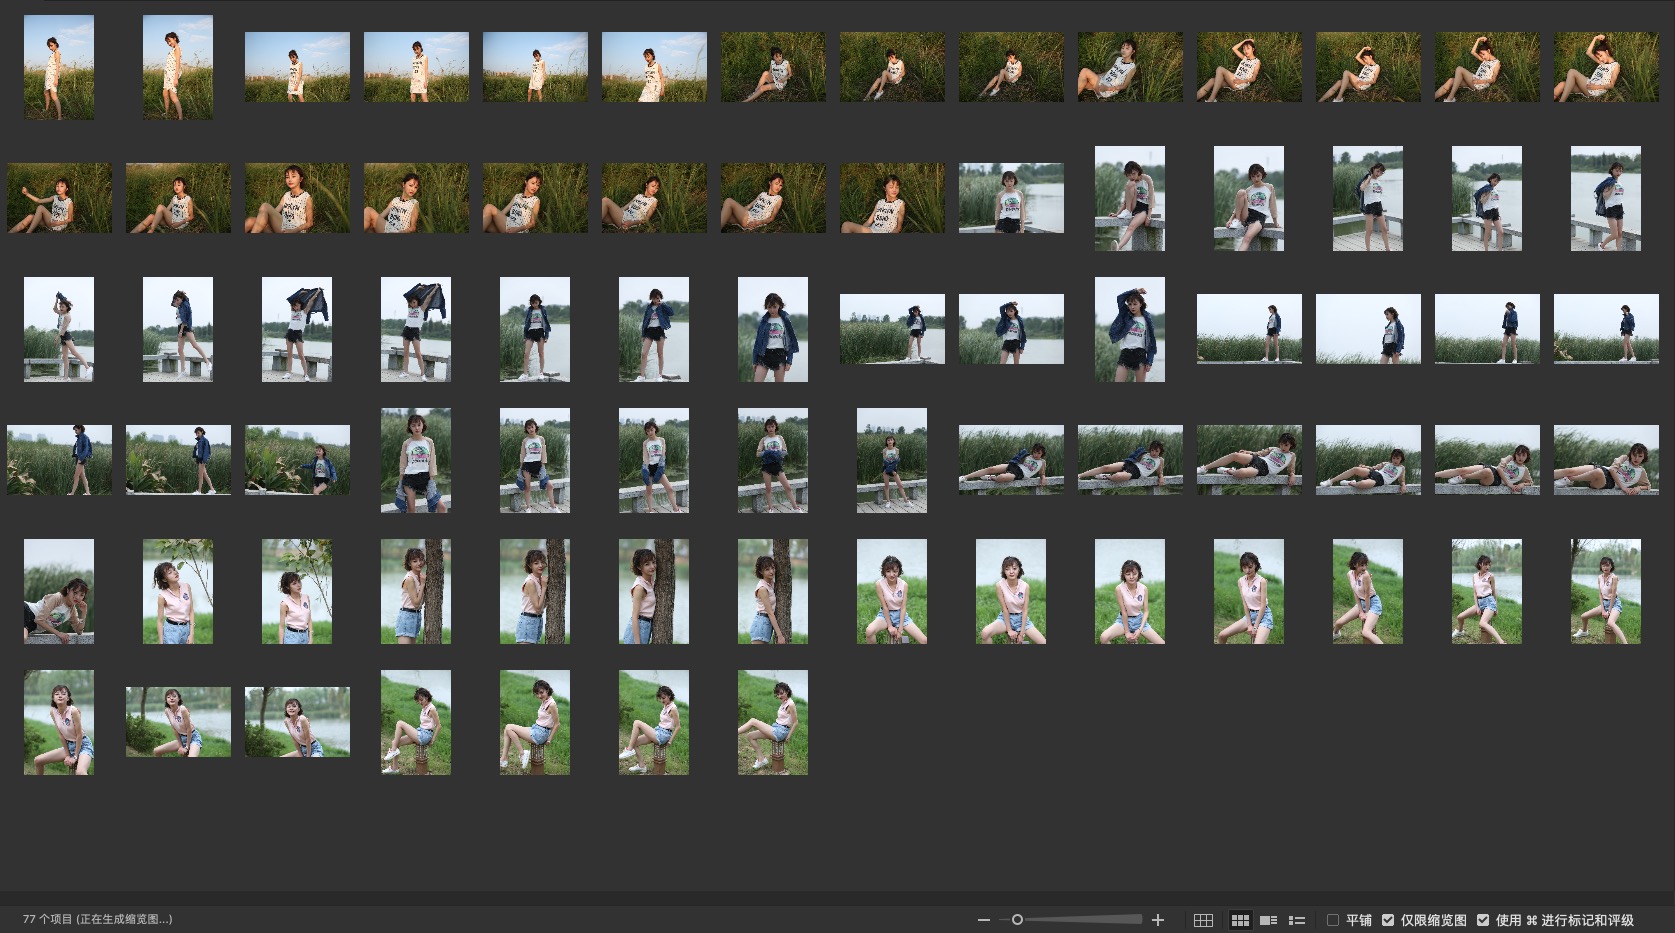
Task: Enable the 平铺 checkbox
Action: (x=1333, y=920)
